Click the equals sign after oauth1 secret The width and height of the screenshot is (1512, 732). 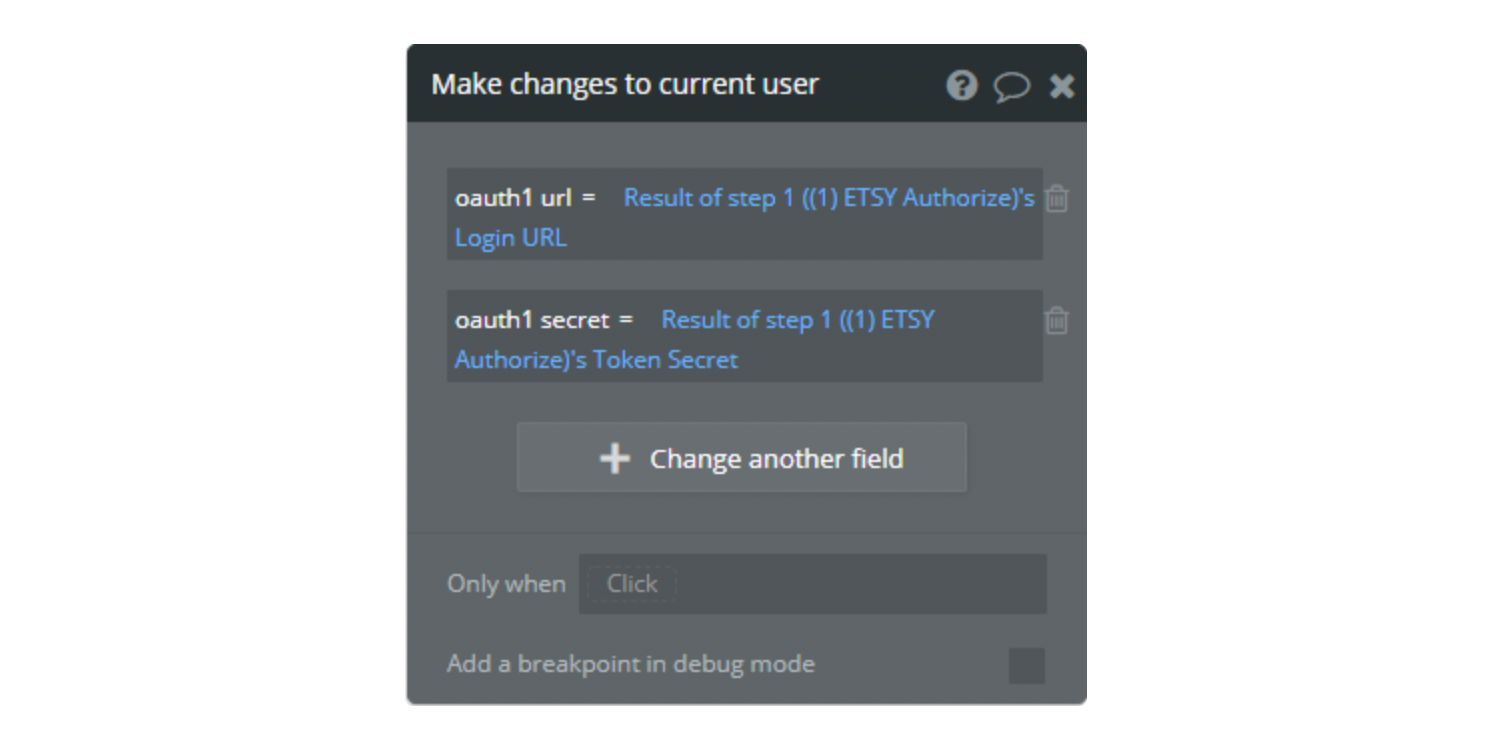point(626,320)
